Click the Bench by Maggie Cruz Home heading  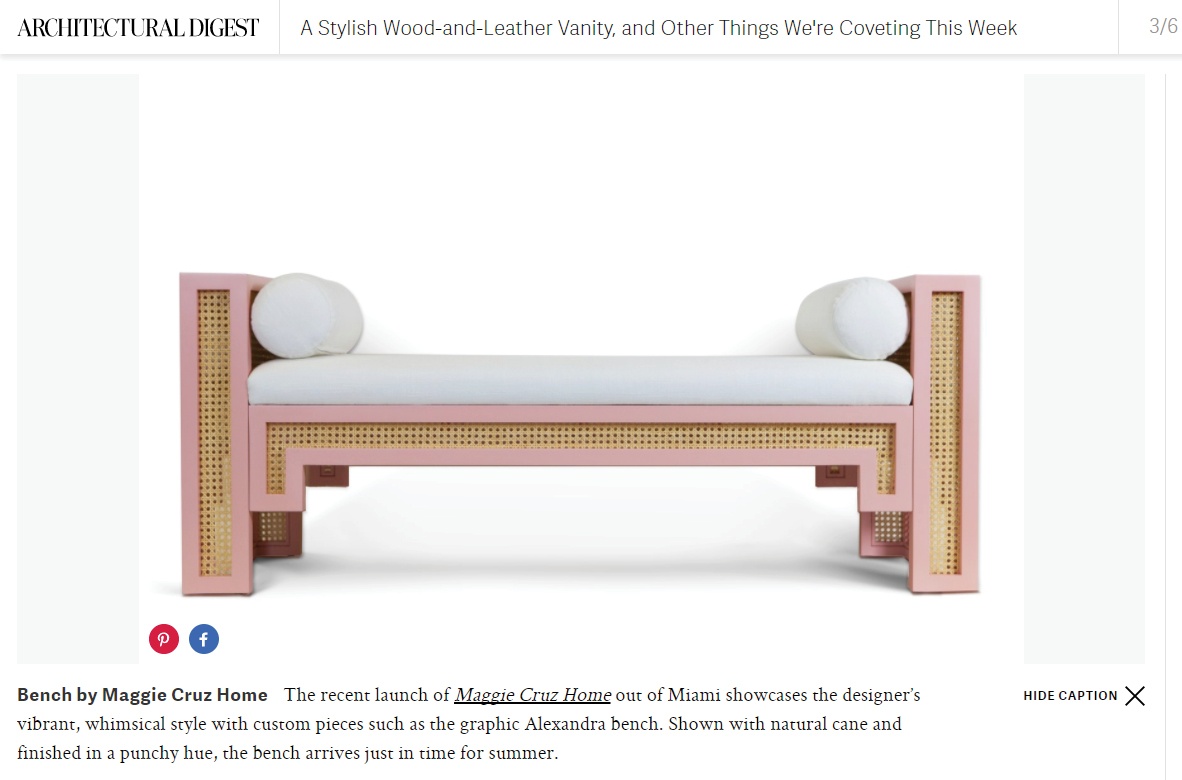pos(142,695)
